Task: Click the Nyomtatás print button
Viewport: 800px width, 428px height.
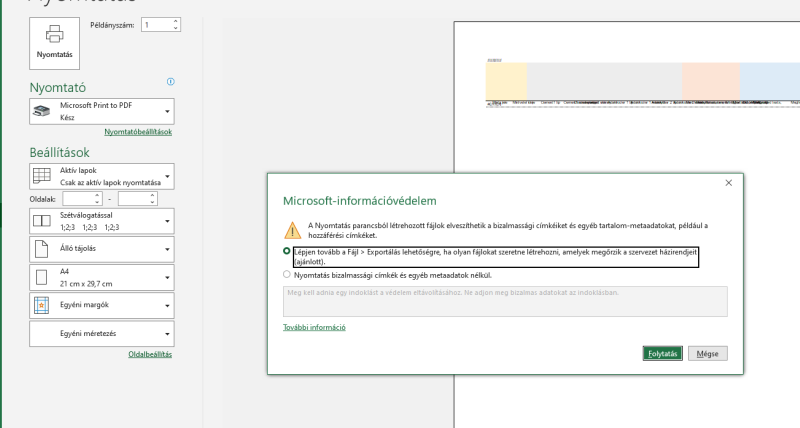Action: 55,43
